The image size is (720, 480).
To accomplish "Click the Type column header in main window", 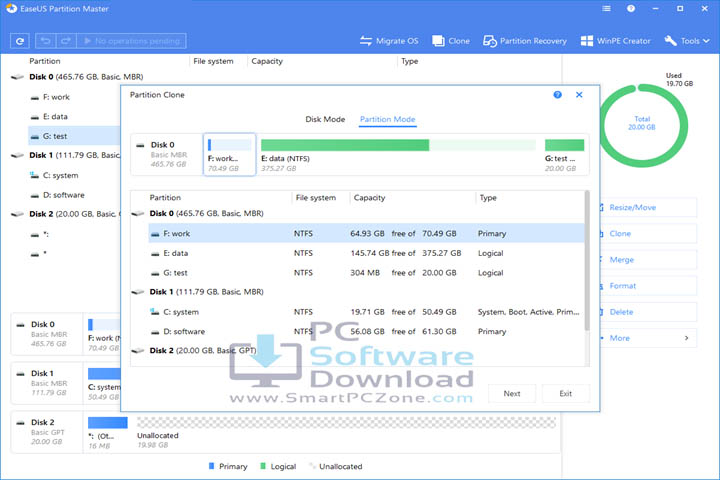I will pos(410,61).
